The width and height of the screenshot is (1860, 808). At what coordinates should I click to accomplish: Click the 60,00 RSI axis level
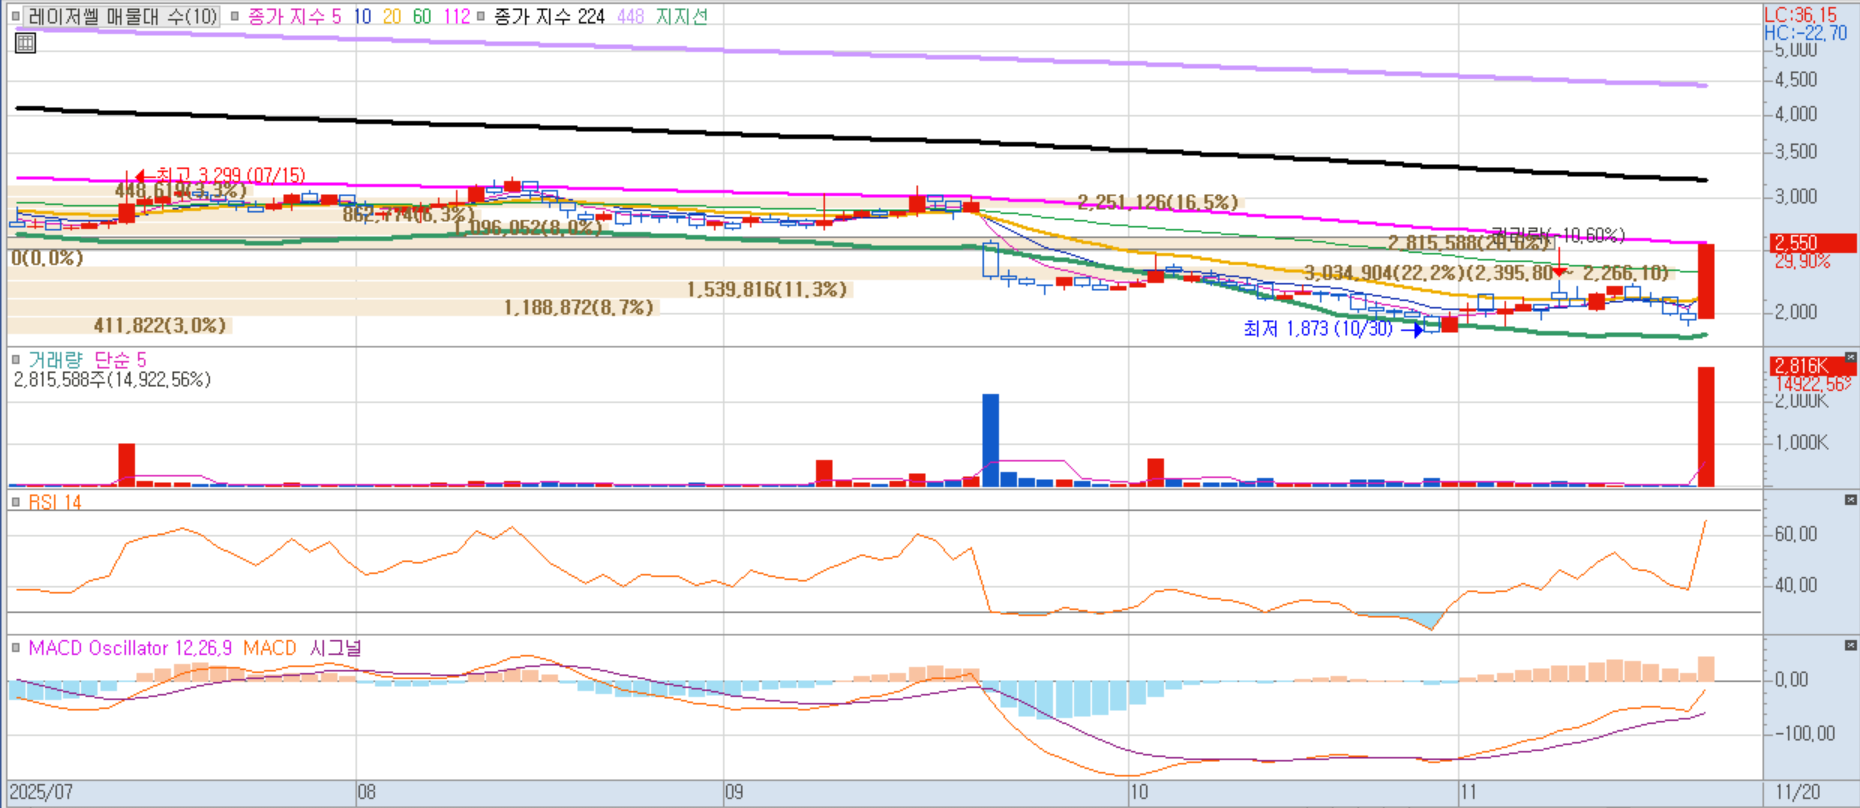pyautogui.click(x=1796, y=534)
